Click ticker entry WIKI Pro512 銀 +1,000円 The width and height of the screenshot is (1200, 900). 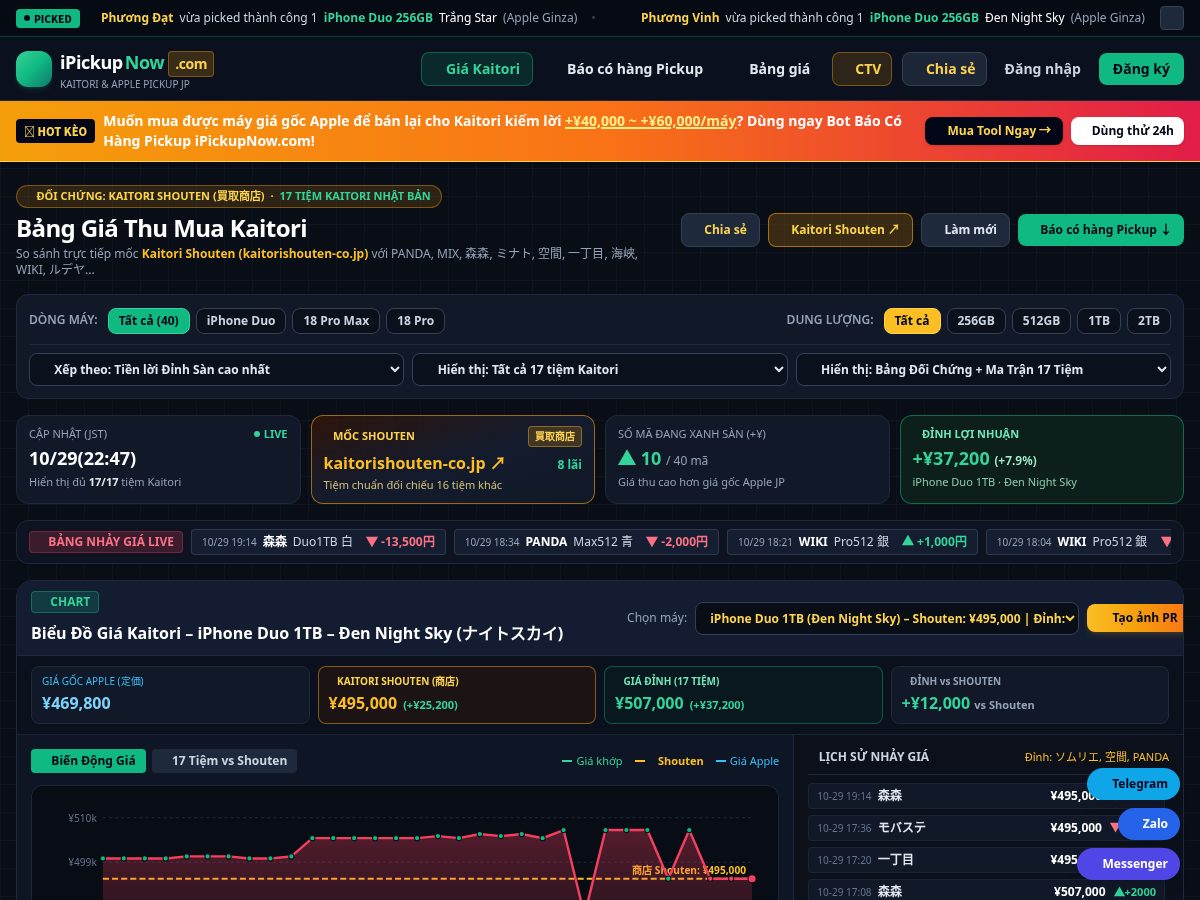click(852, 541)
